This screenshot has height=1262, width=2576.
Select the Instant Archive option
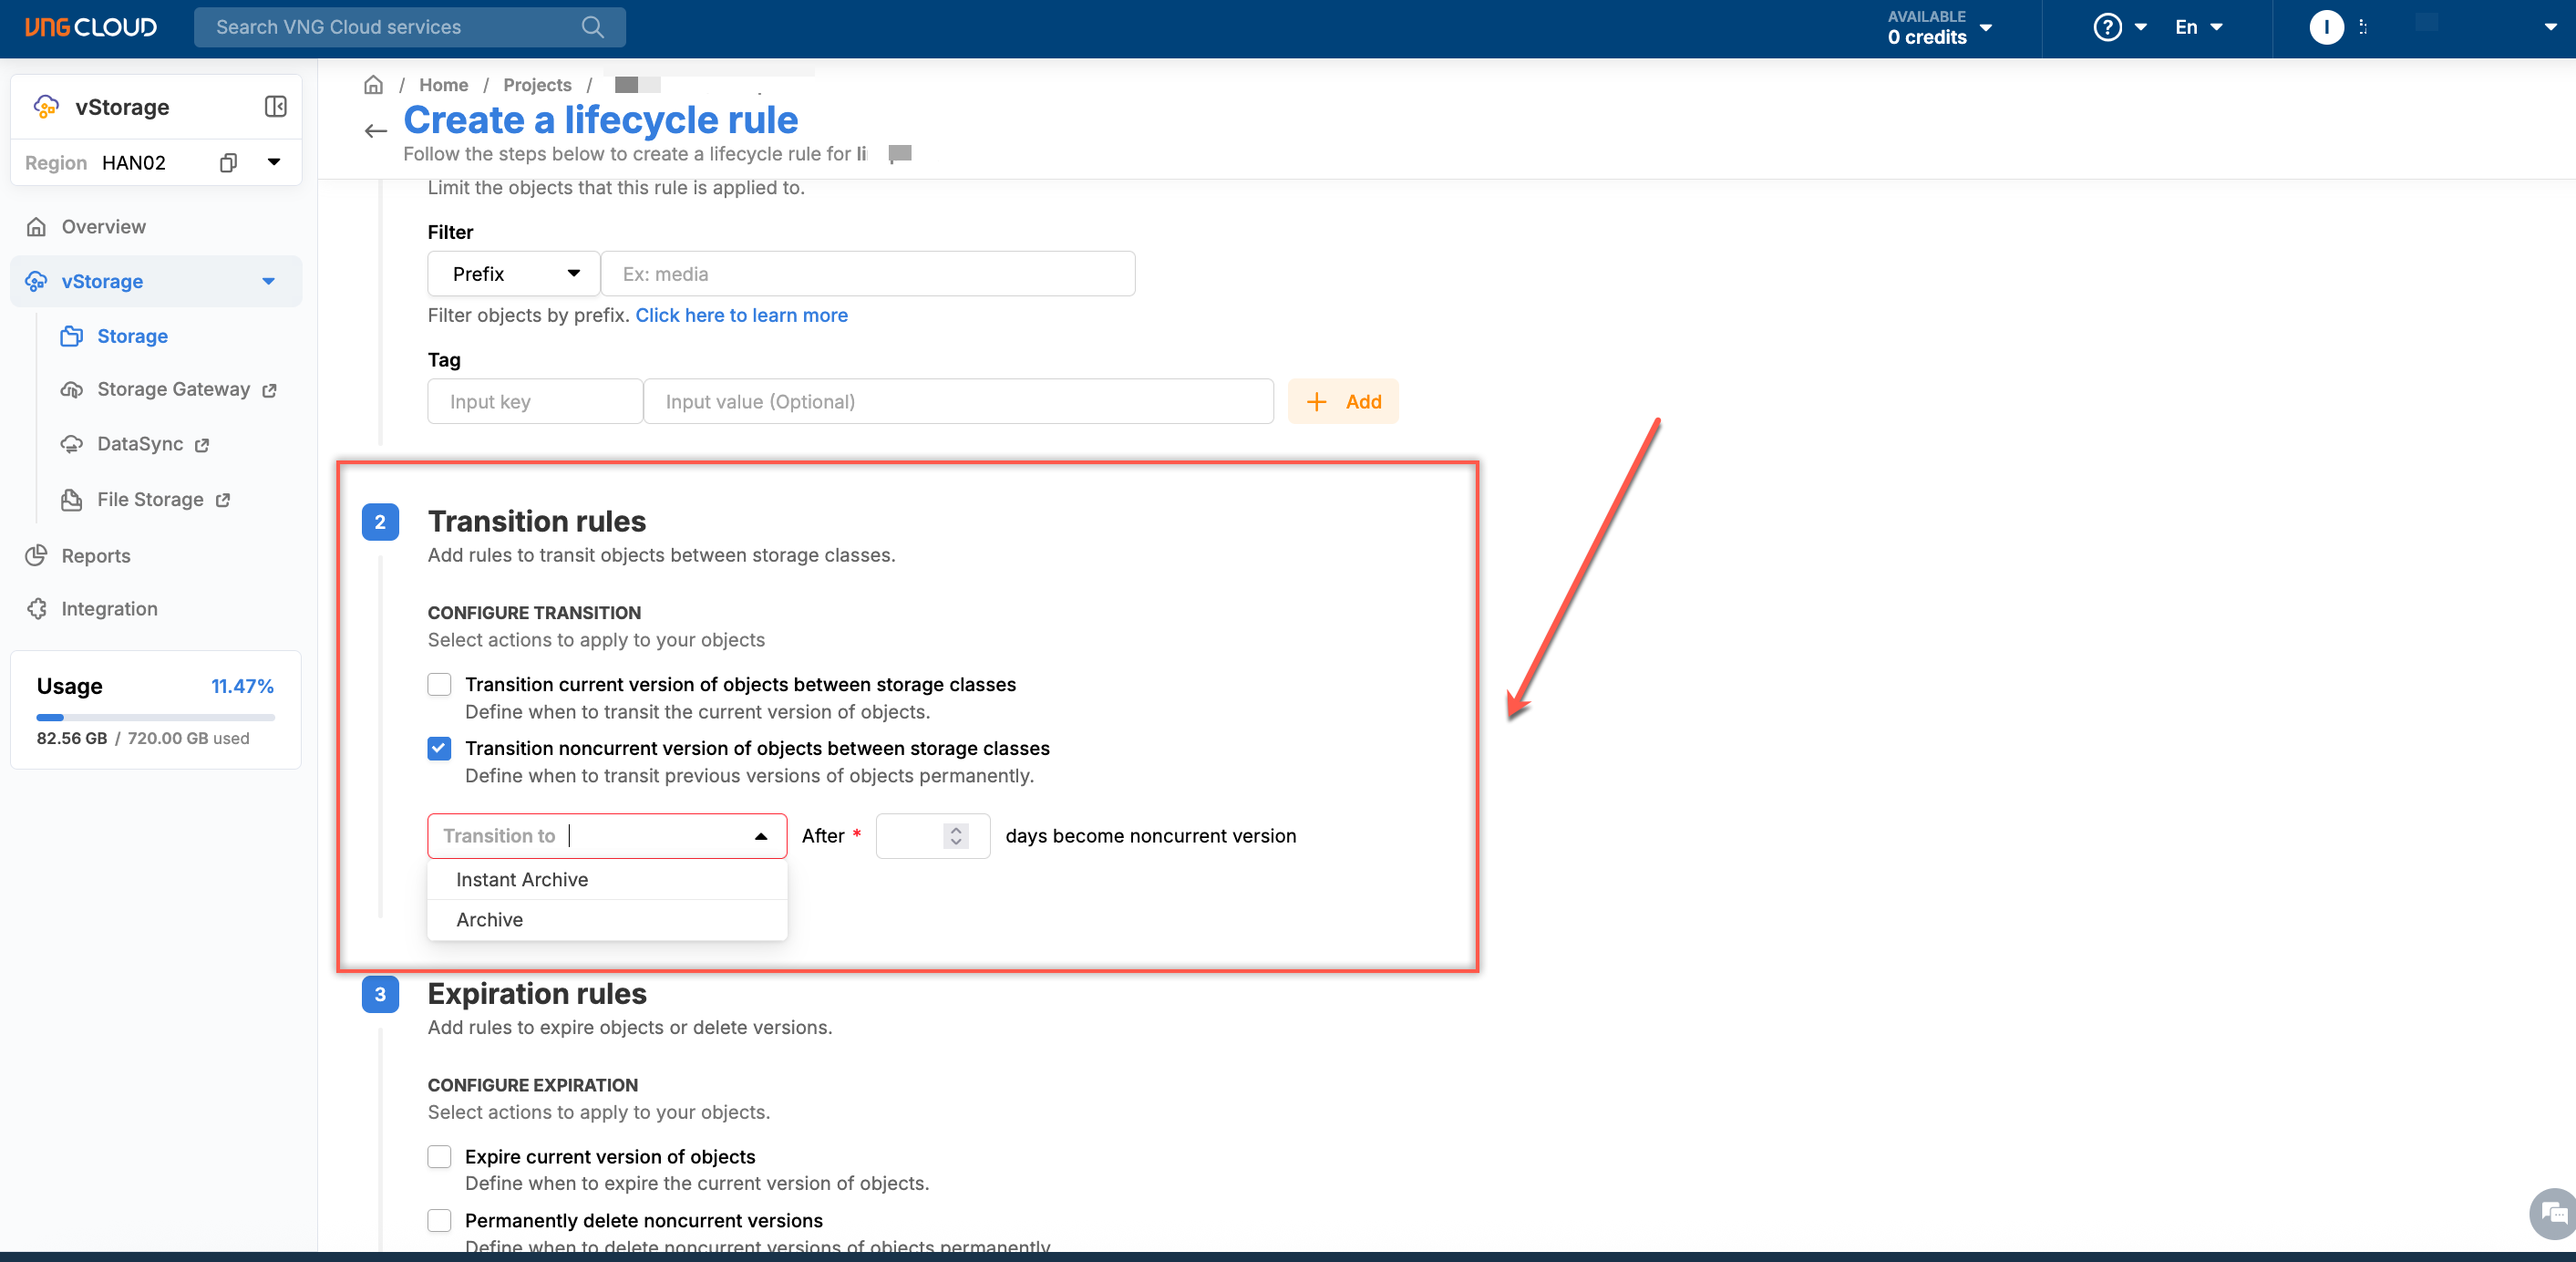(x=522, y=880)
